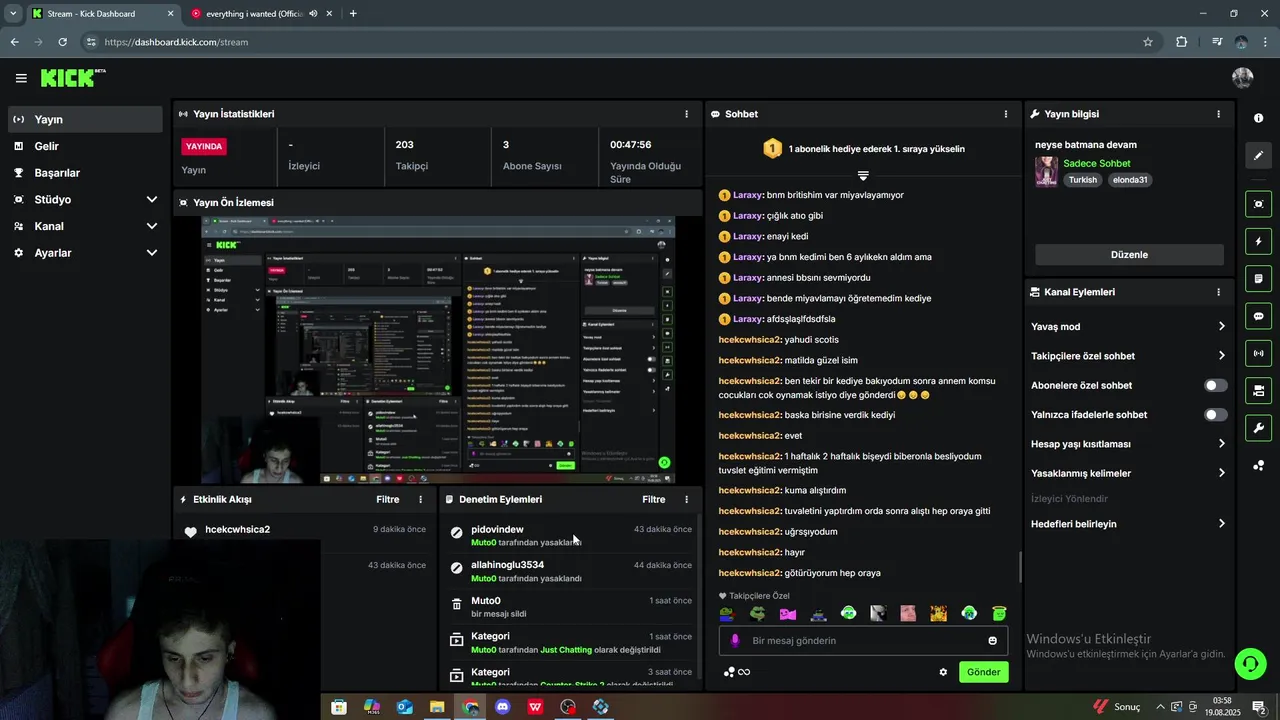Toggle the stream preview widget icon
This screenshot has width=1280, height=720.
[x=1258, y=204]
